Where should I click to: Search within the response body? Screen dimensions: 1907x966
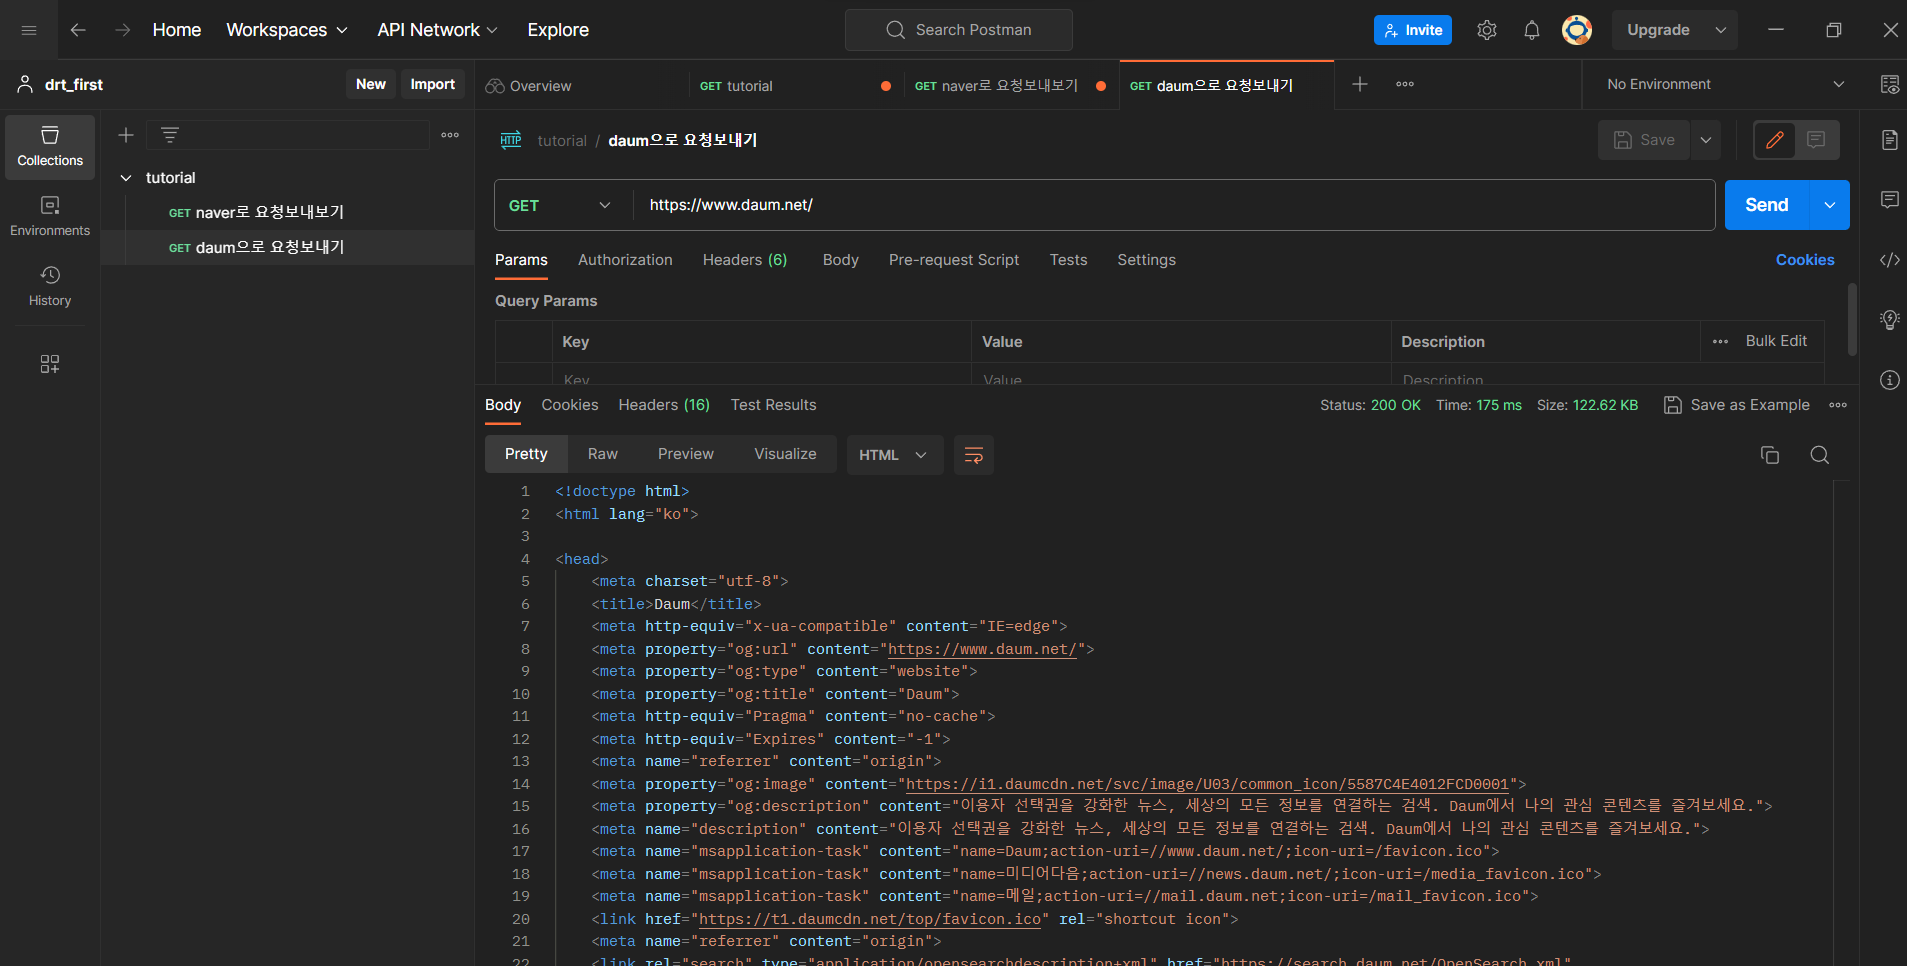click(1819, 455)
